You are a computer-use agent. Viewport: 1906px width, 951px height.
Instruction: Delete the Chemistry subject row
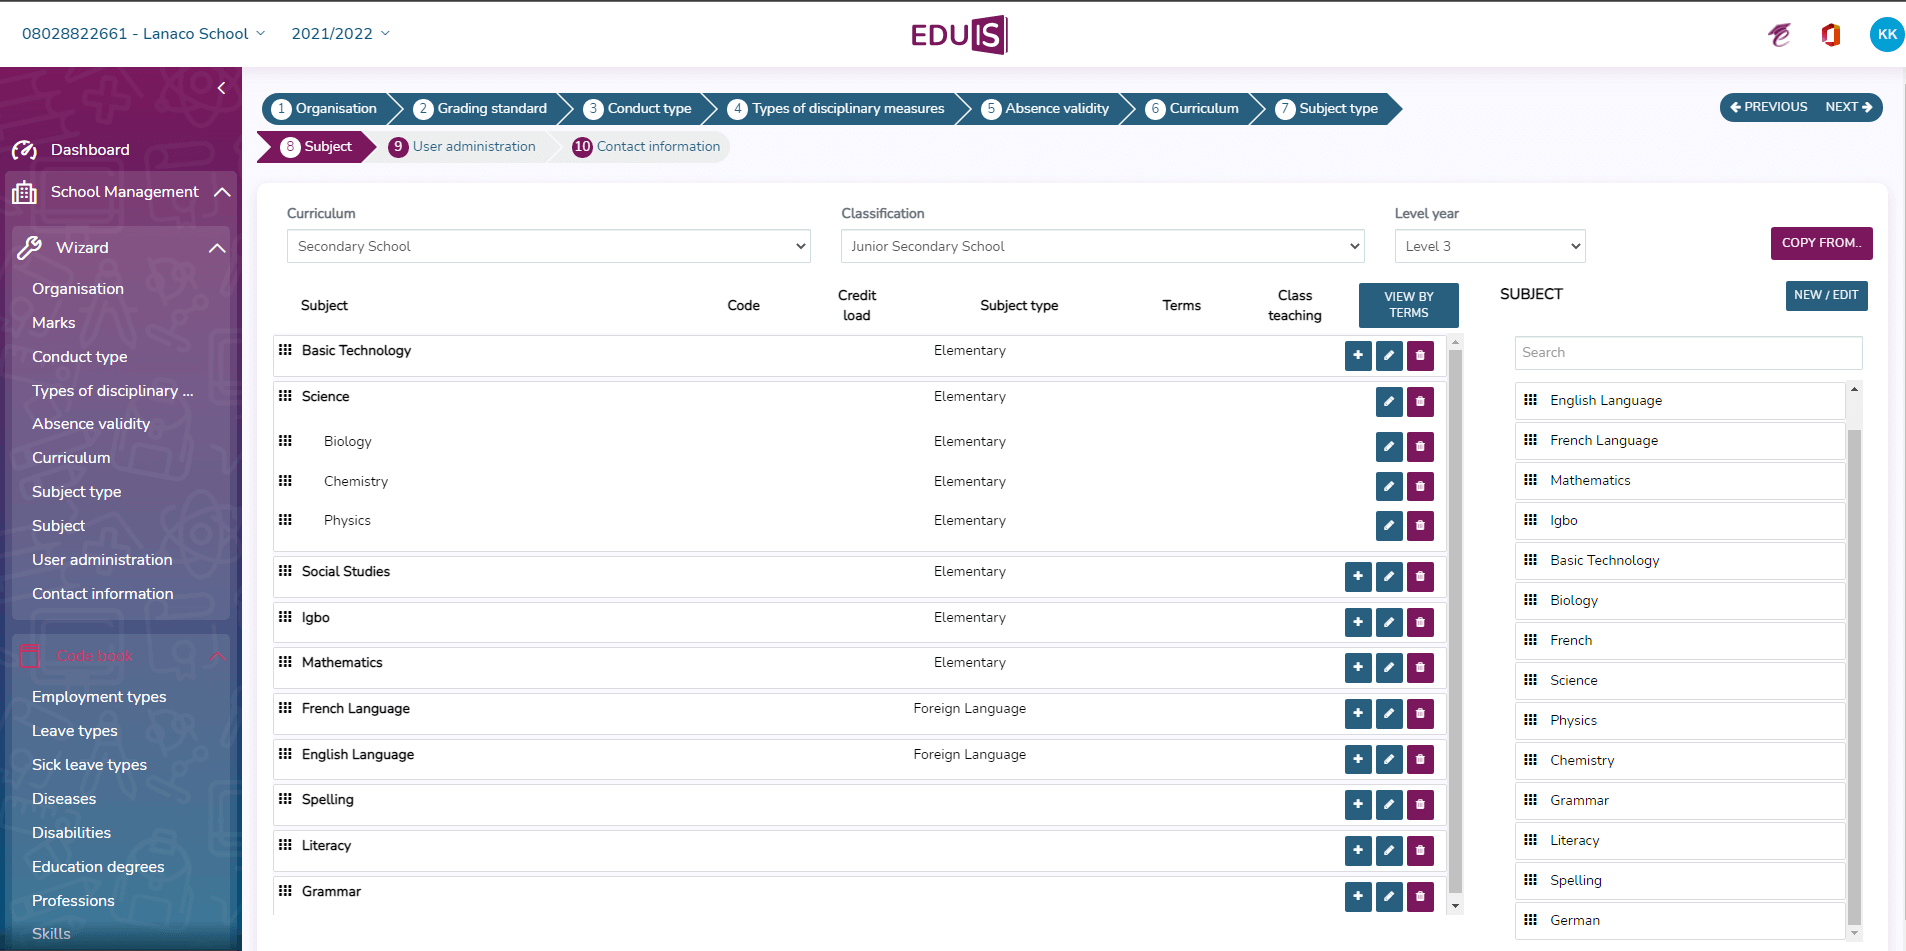click(1419, 487)
